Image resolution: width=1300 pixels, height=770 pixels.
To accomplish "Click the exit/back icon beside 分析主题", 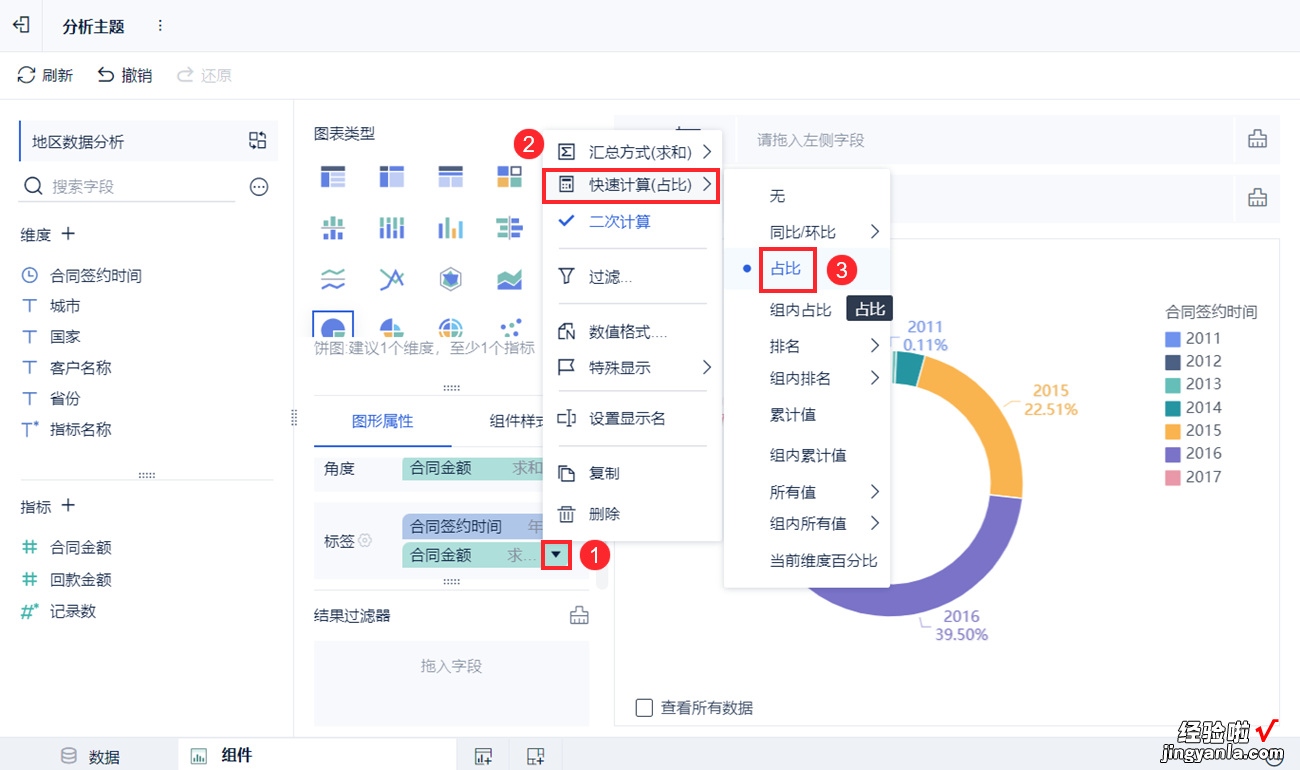I will pyautogui.click(x=21, y=25).
